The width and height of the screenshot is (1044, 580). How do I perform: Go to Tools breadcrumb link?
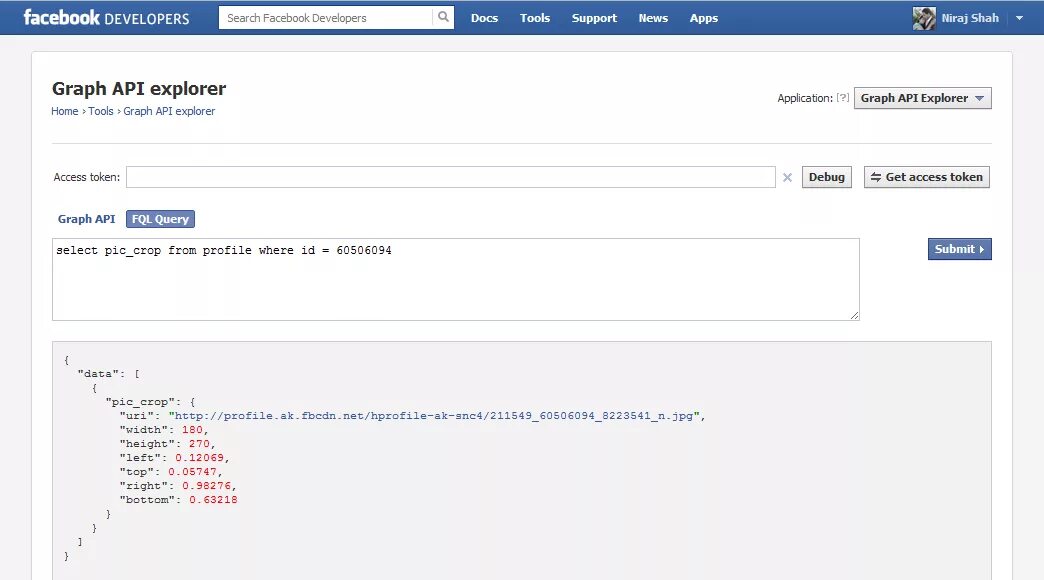(101, 111)
